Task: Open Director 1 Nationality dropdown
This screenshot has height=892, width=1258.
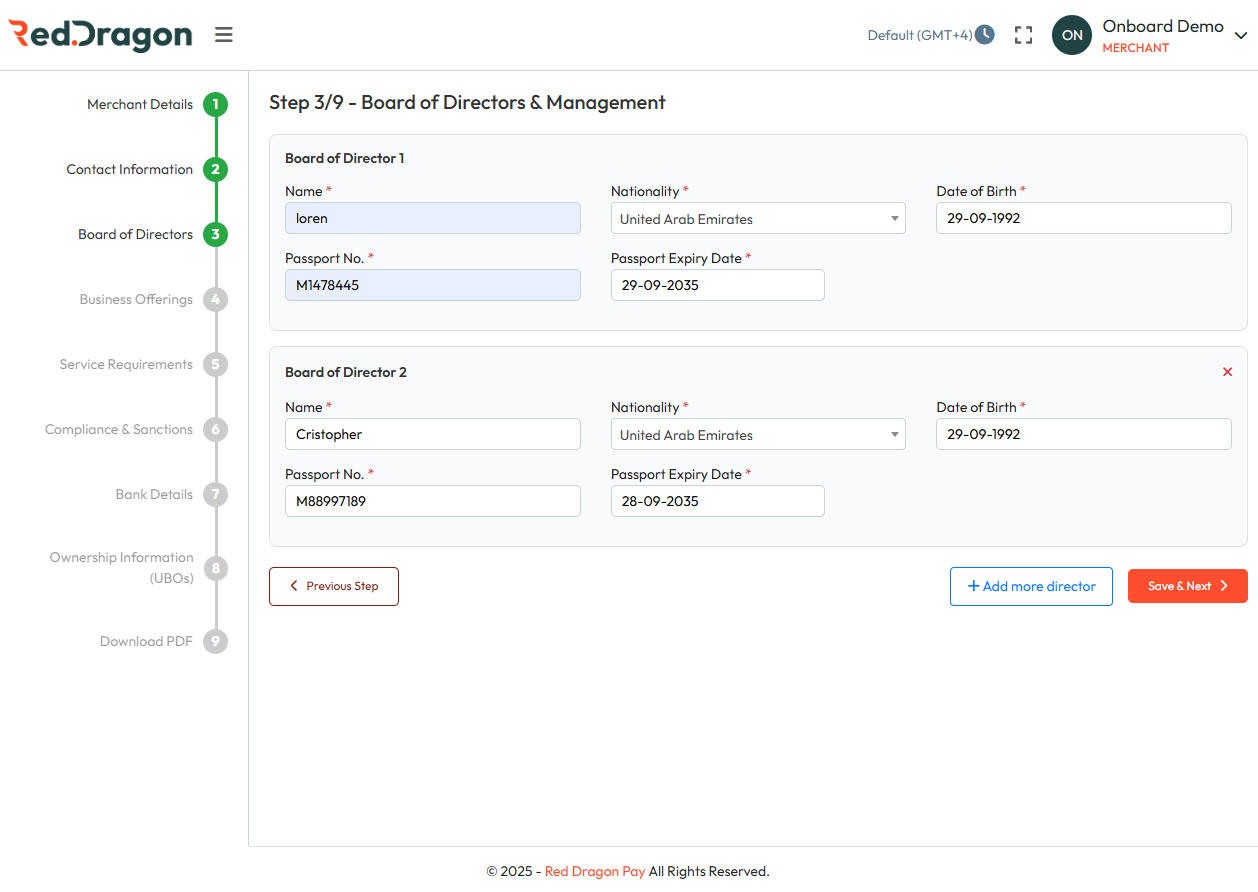Action: 757,219
